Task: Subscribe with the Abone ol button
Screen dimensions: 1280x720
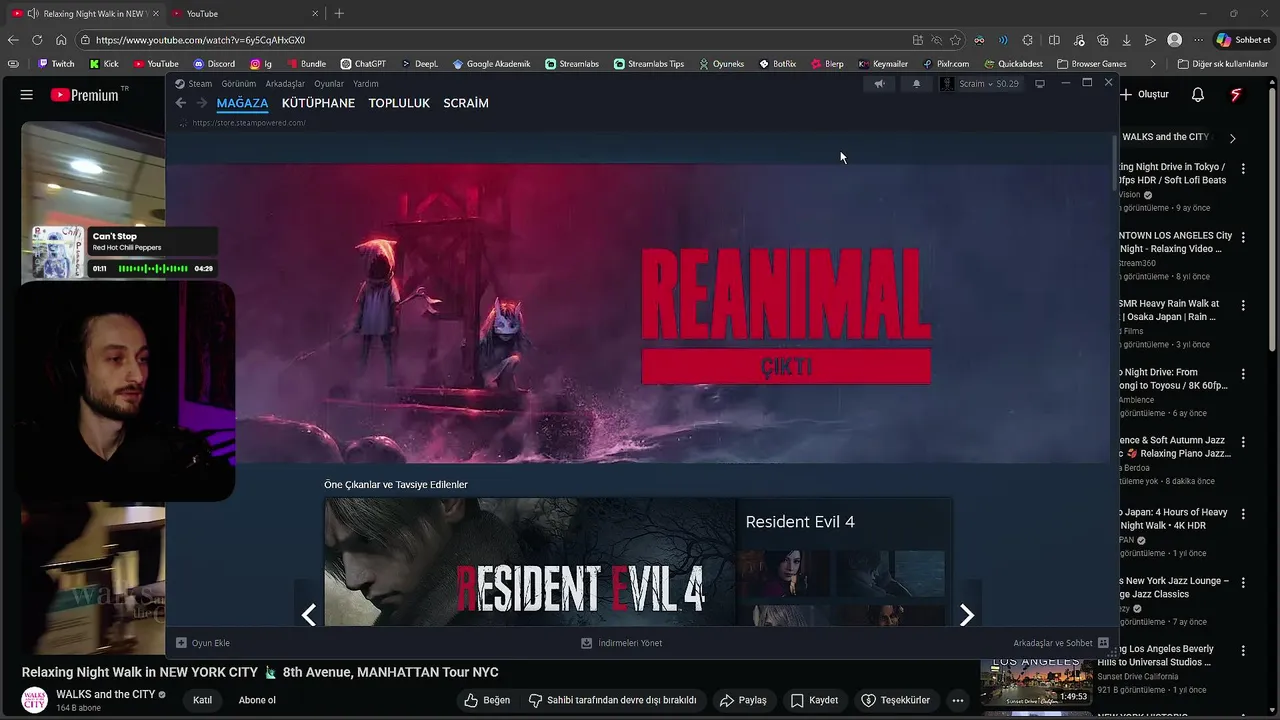Action: coord(257,700)
